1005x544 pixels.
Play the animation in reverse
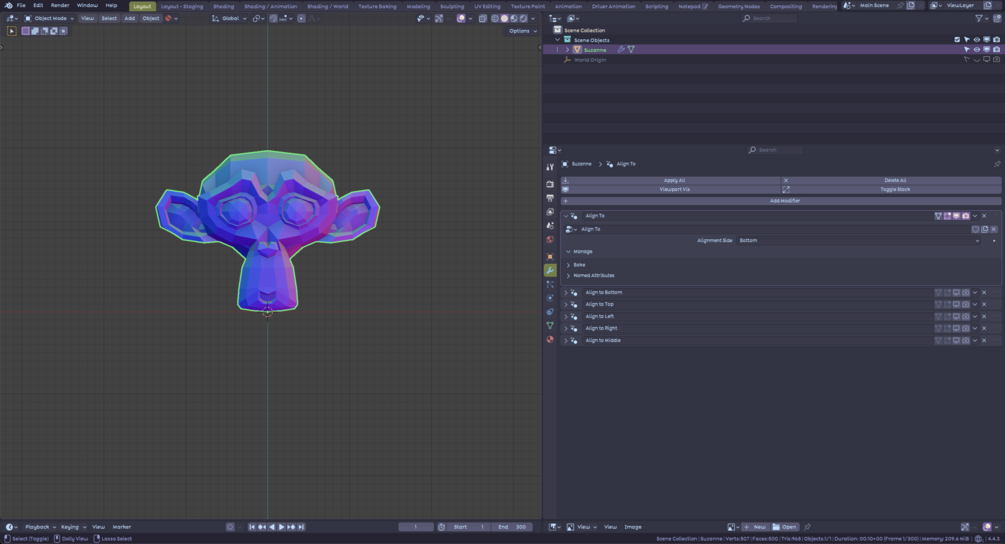pyautogui.click(x=272, y=527)
